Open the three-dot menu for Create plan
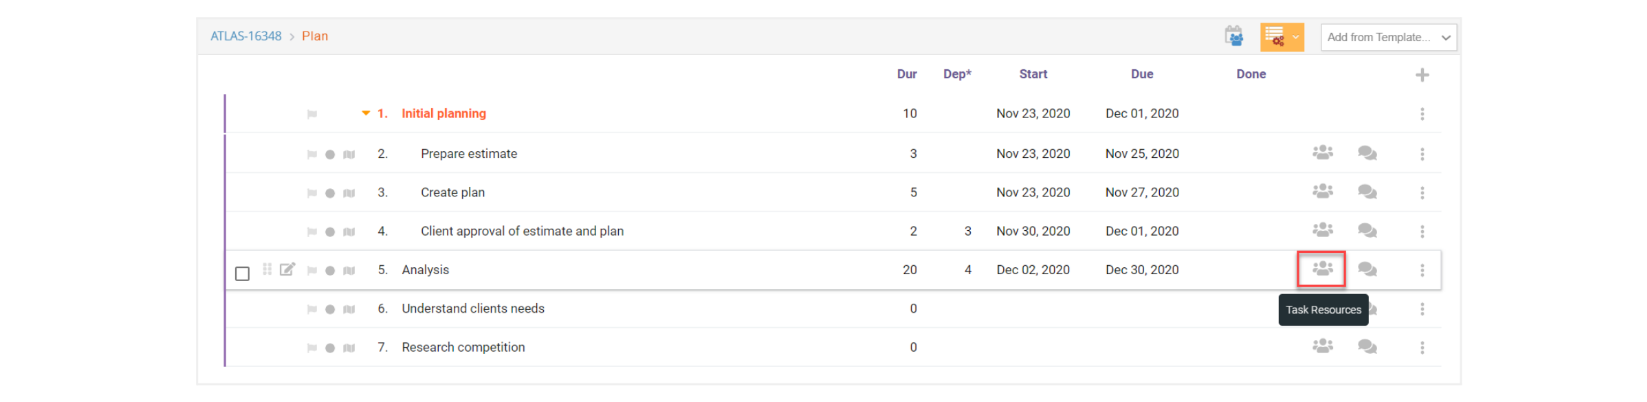The image size is (1647, 402). coord(1422,192)
